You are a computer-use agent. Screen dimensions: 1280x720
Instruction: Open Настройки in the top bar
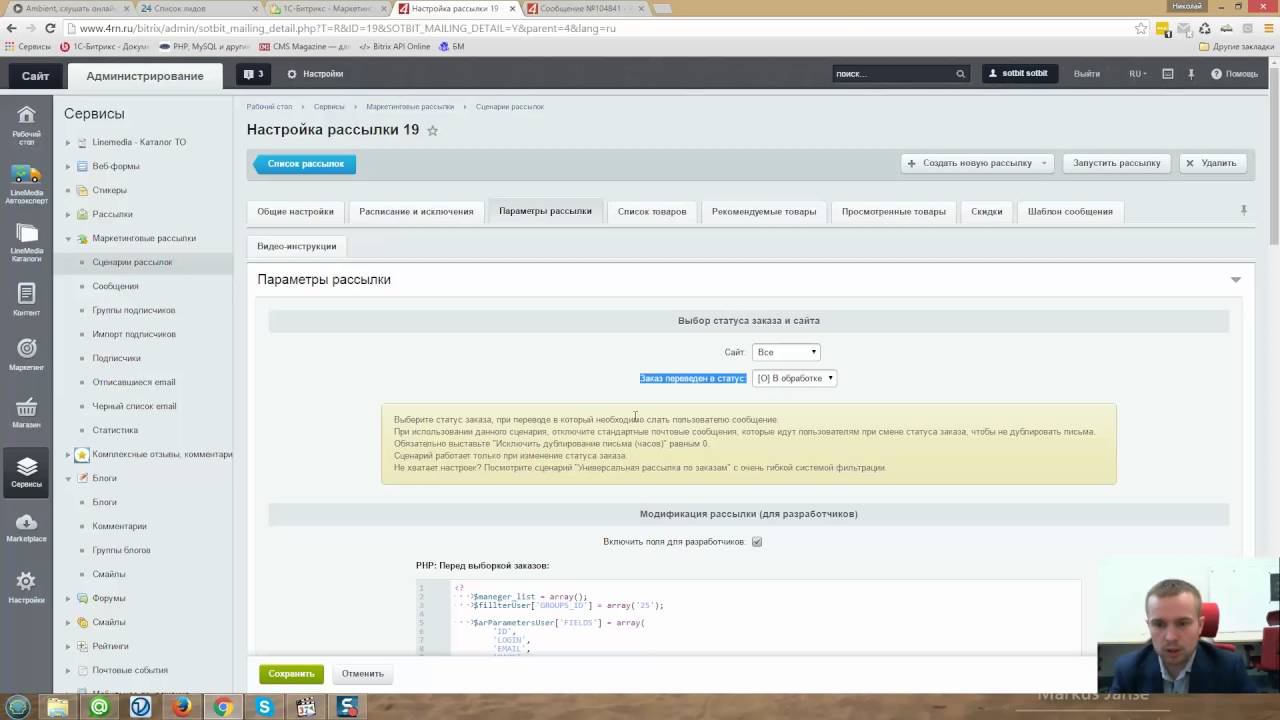[x=315, y=74]
